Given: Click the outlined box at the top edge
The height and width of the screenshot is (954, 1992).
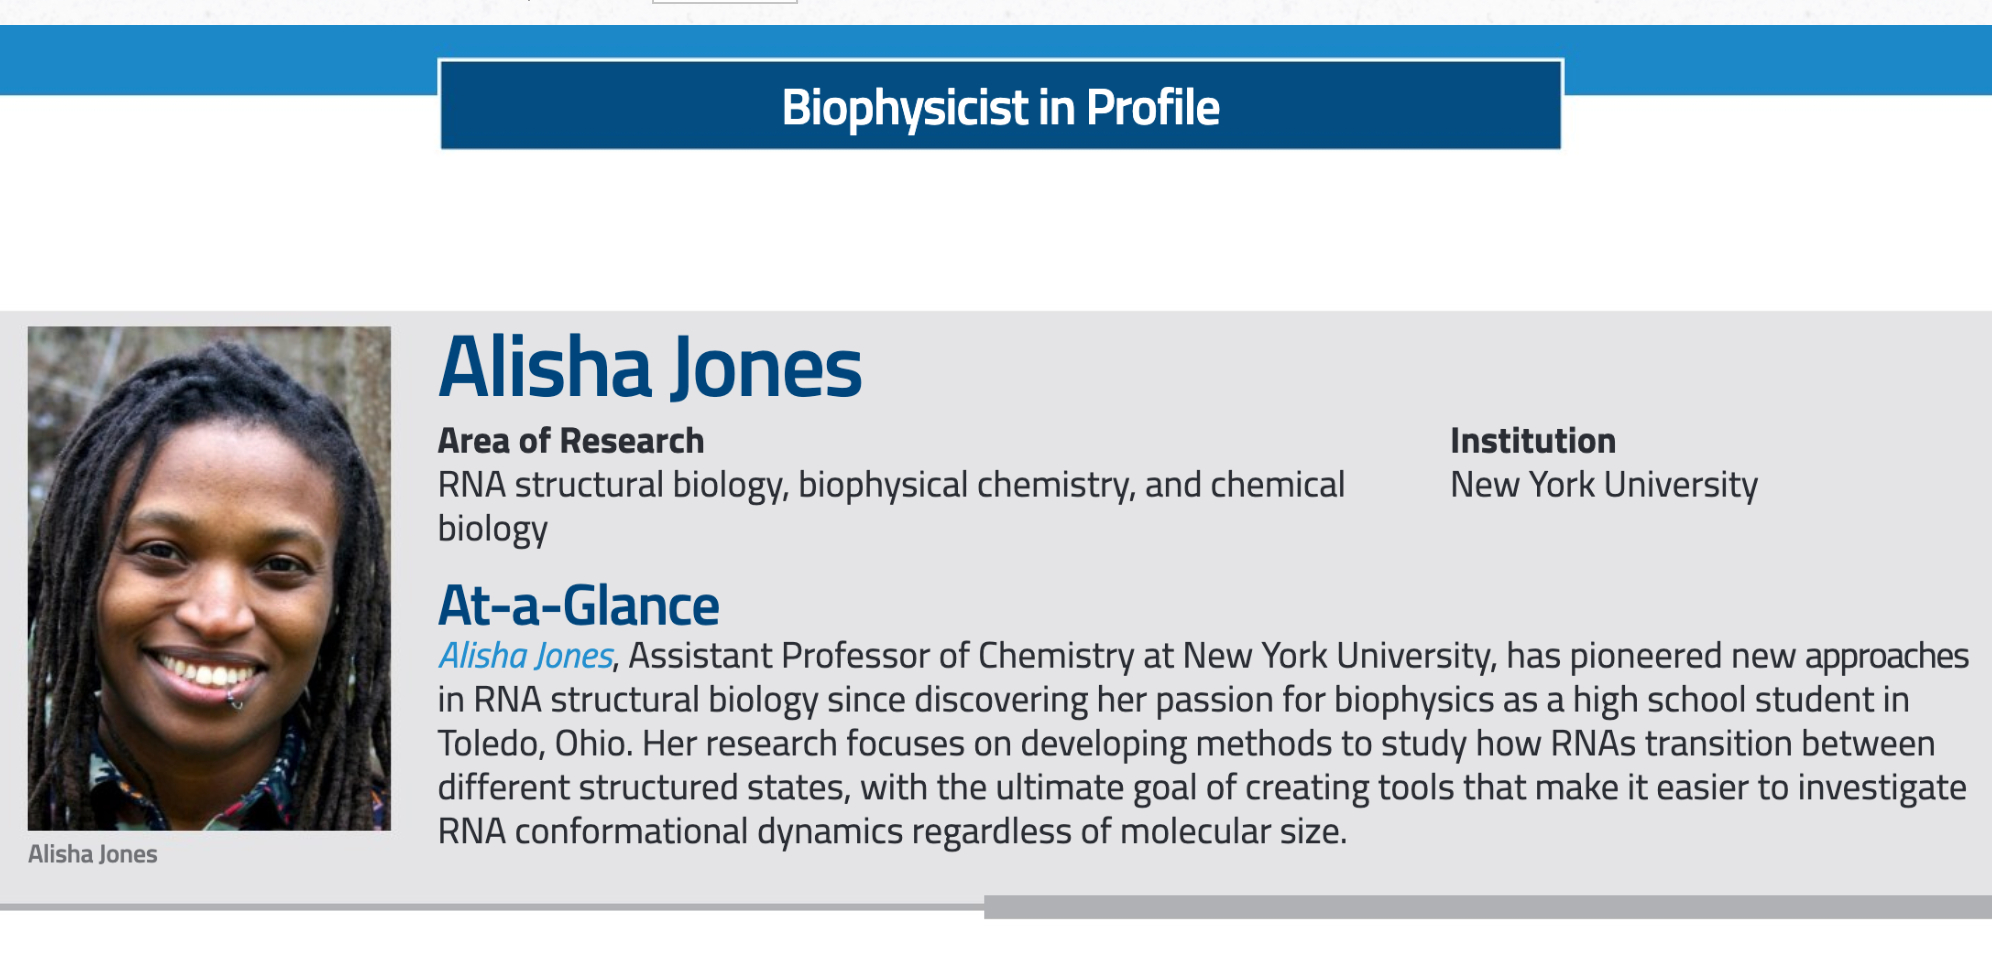Looking at the screenshot, I should click(724, 2).
